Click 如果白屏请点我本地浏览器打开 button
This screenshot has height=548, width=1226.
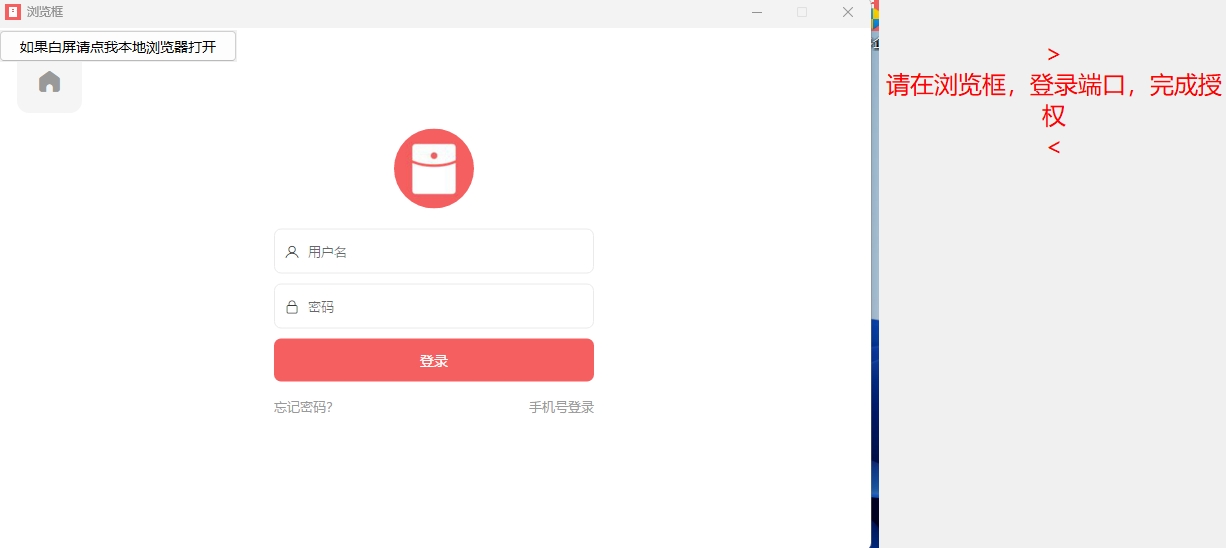(118, 47)
